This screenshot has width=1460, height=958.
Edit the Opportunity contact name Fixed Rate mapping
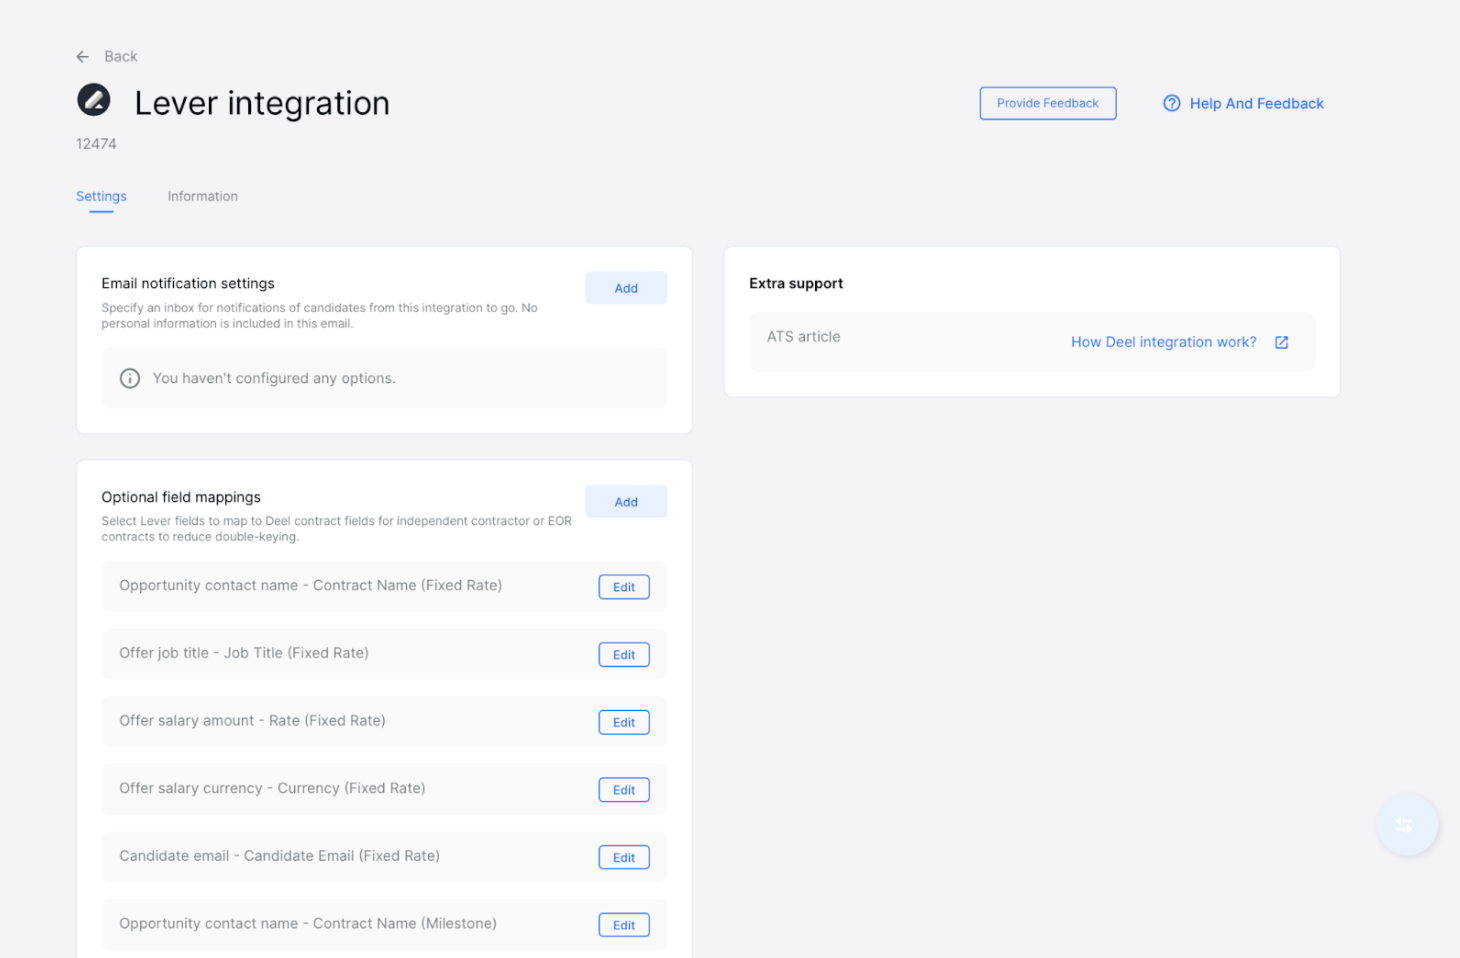coord(623,586)
